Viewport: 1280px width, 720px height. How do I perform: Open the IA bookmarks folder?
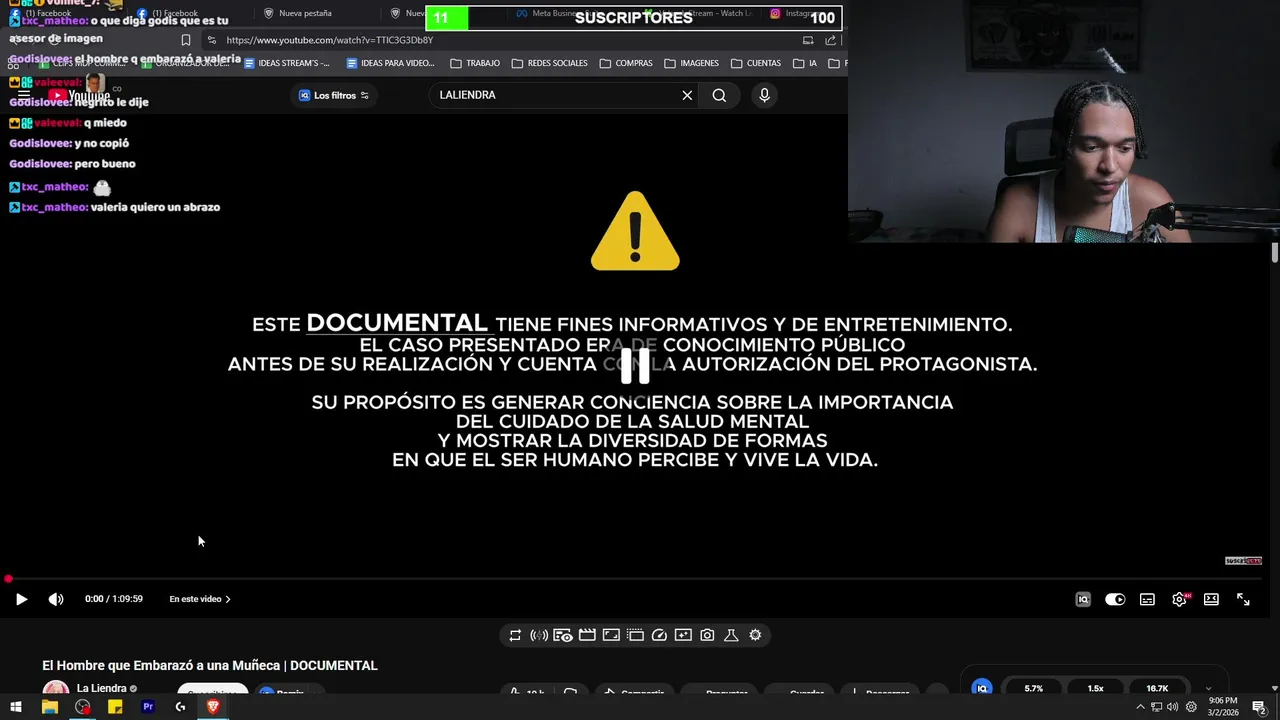(x=805, y=63)
